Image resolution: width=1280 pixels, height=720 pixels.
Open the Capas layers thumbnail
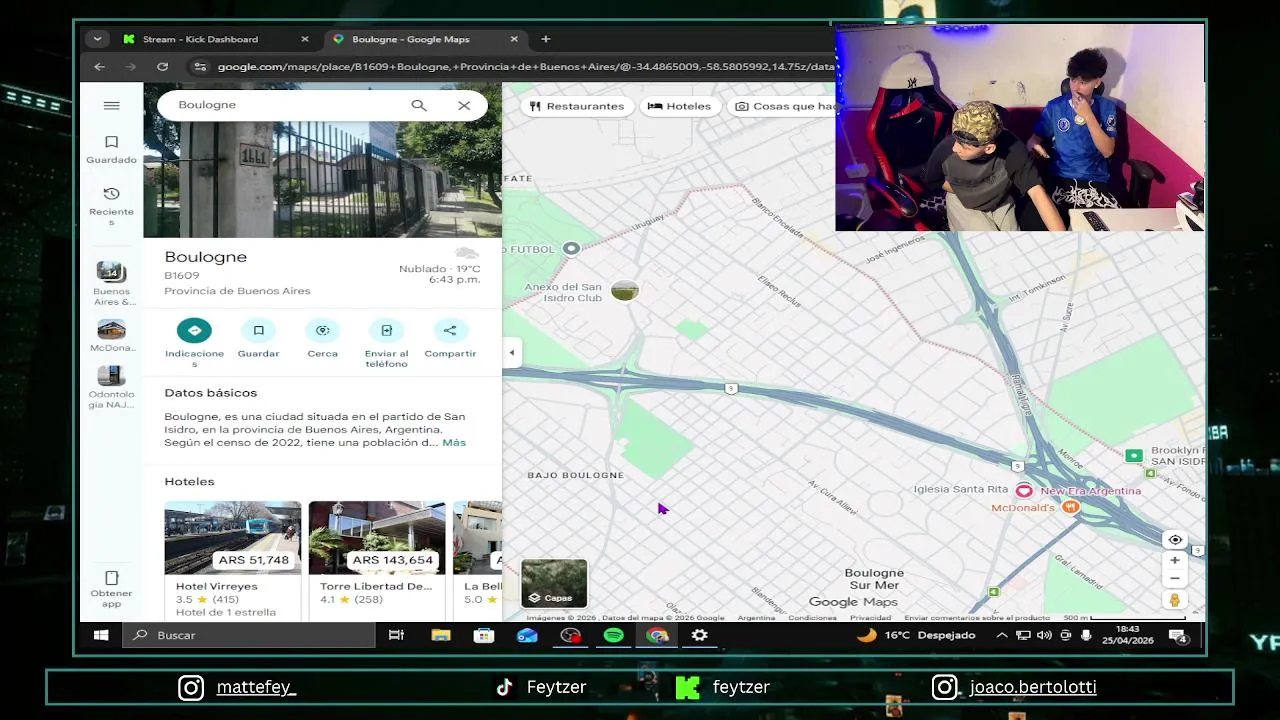(554, 583)
